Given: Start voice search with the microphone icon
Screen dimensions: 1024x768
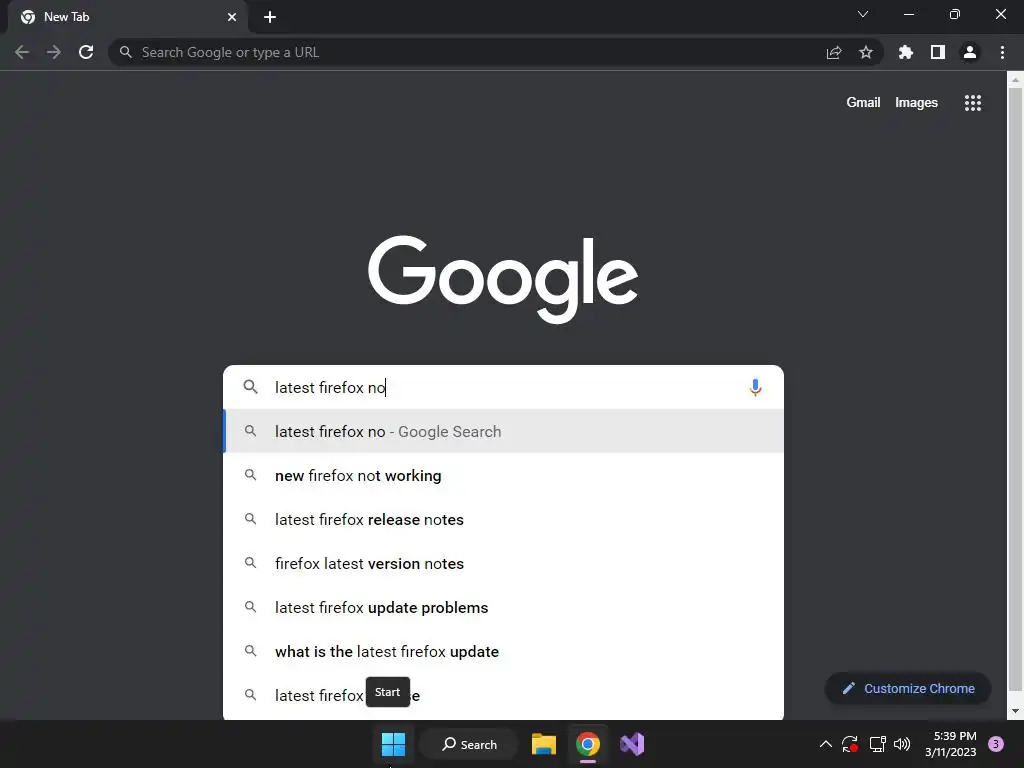Looking at the screenshot, I should [x=756, y=387].
